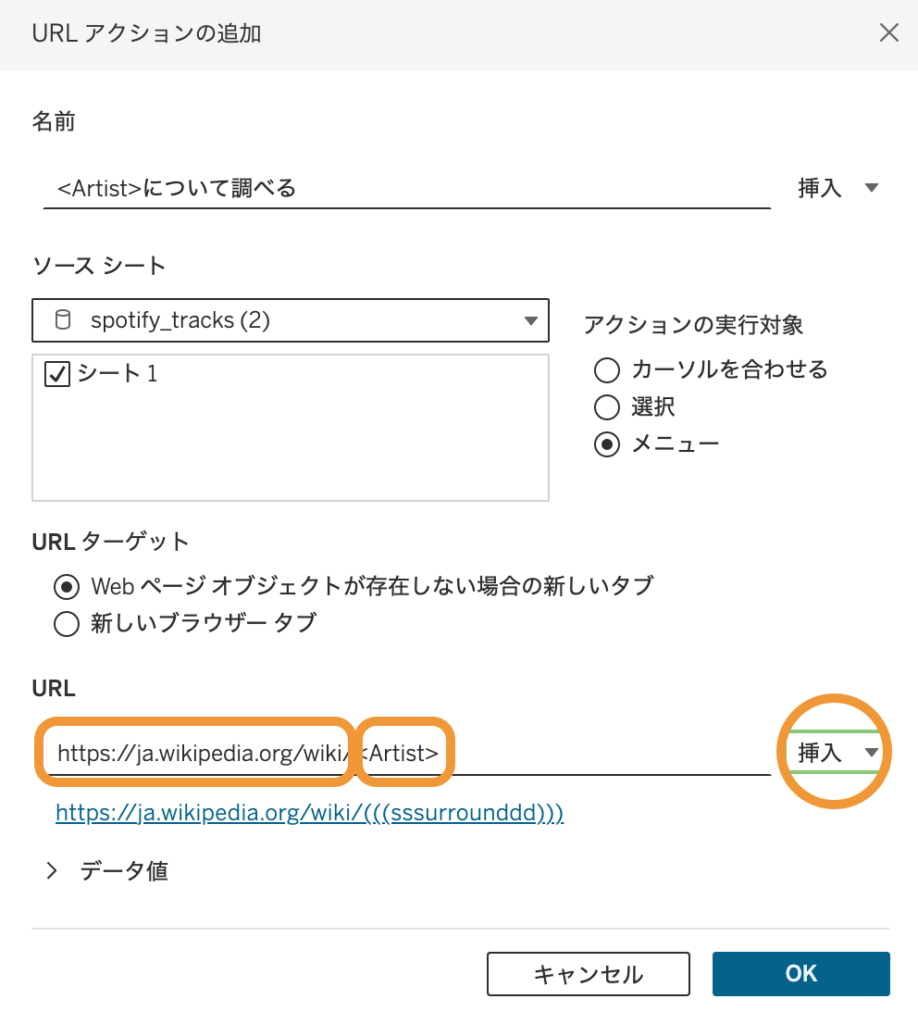Click the worksheet icon beside spotify_tracks (2)
918x1024 pixels.
coord(65,320)
